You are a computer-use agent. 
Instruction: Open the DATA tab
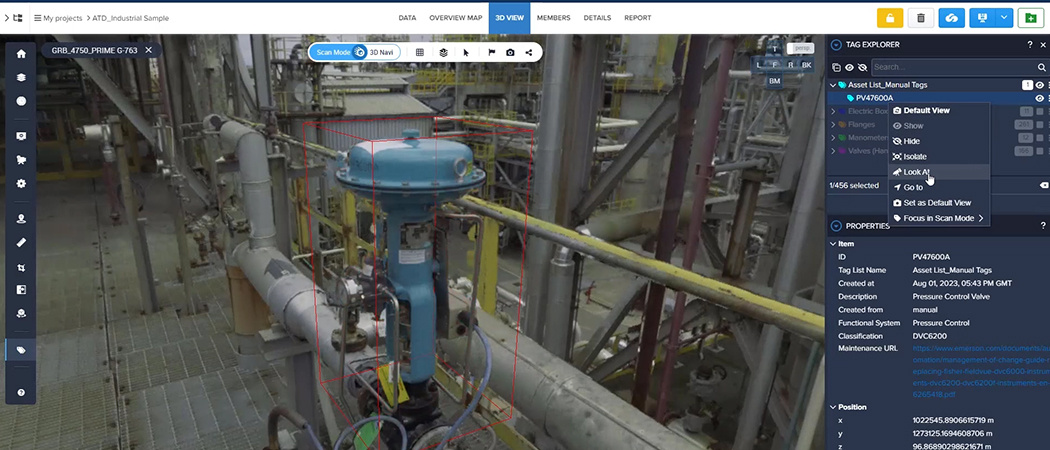(407, 18)
